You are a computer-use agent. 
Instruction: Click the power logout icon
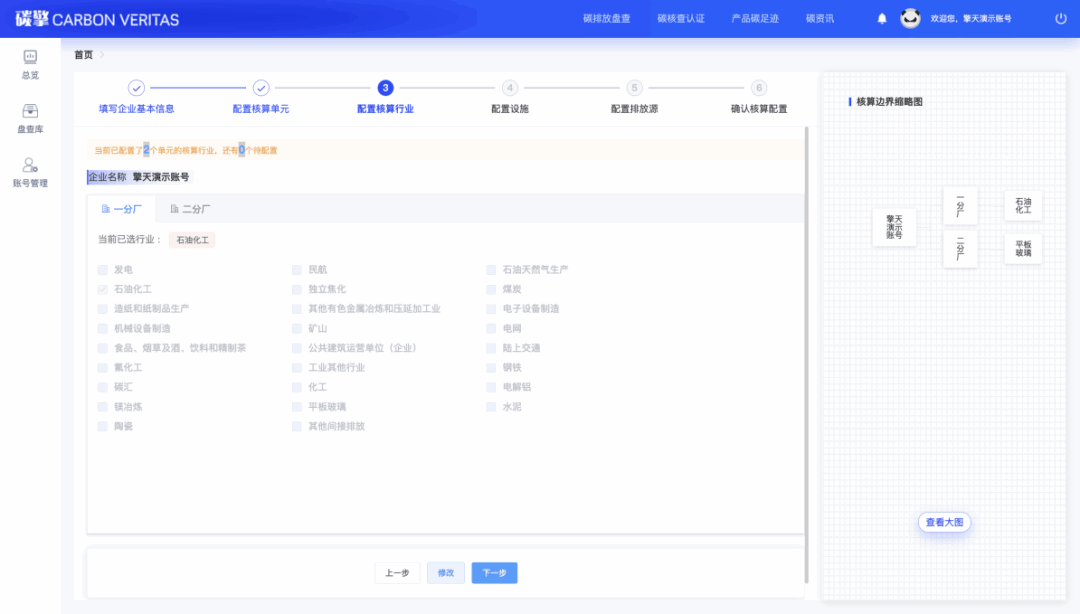tap(1061, 19)
